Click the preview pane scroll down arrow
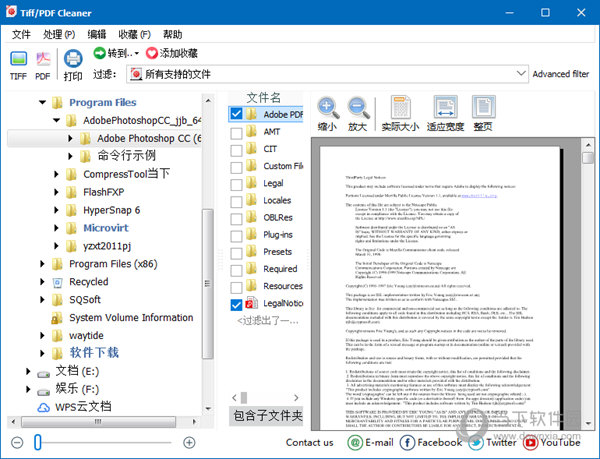 pyautogui.click(x=588, y=423)
